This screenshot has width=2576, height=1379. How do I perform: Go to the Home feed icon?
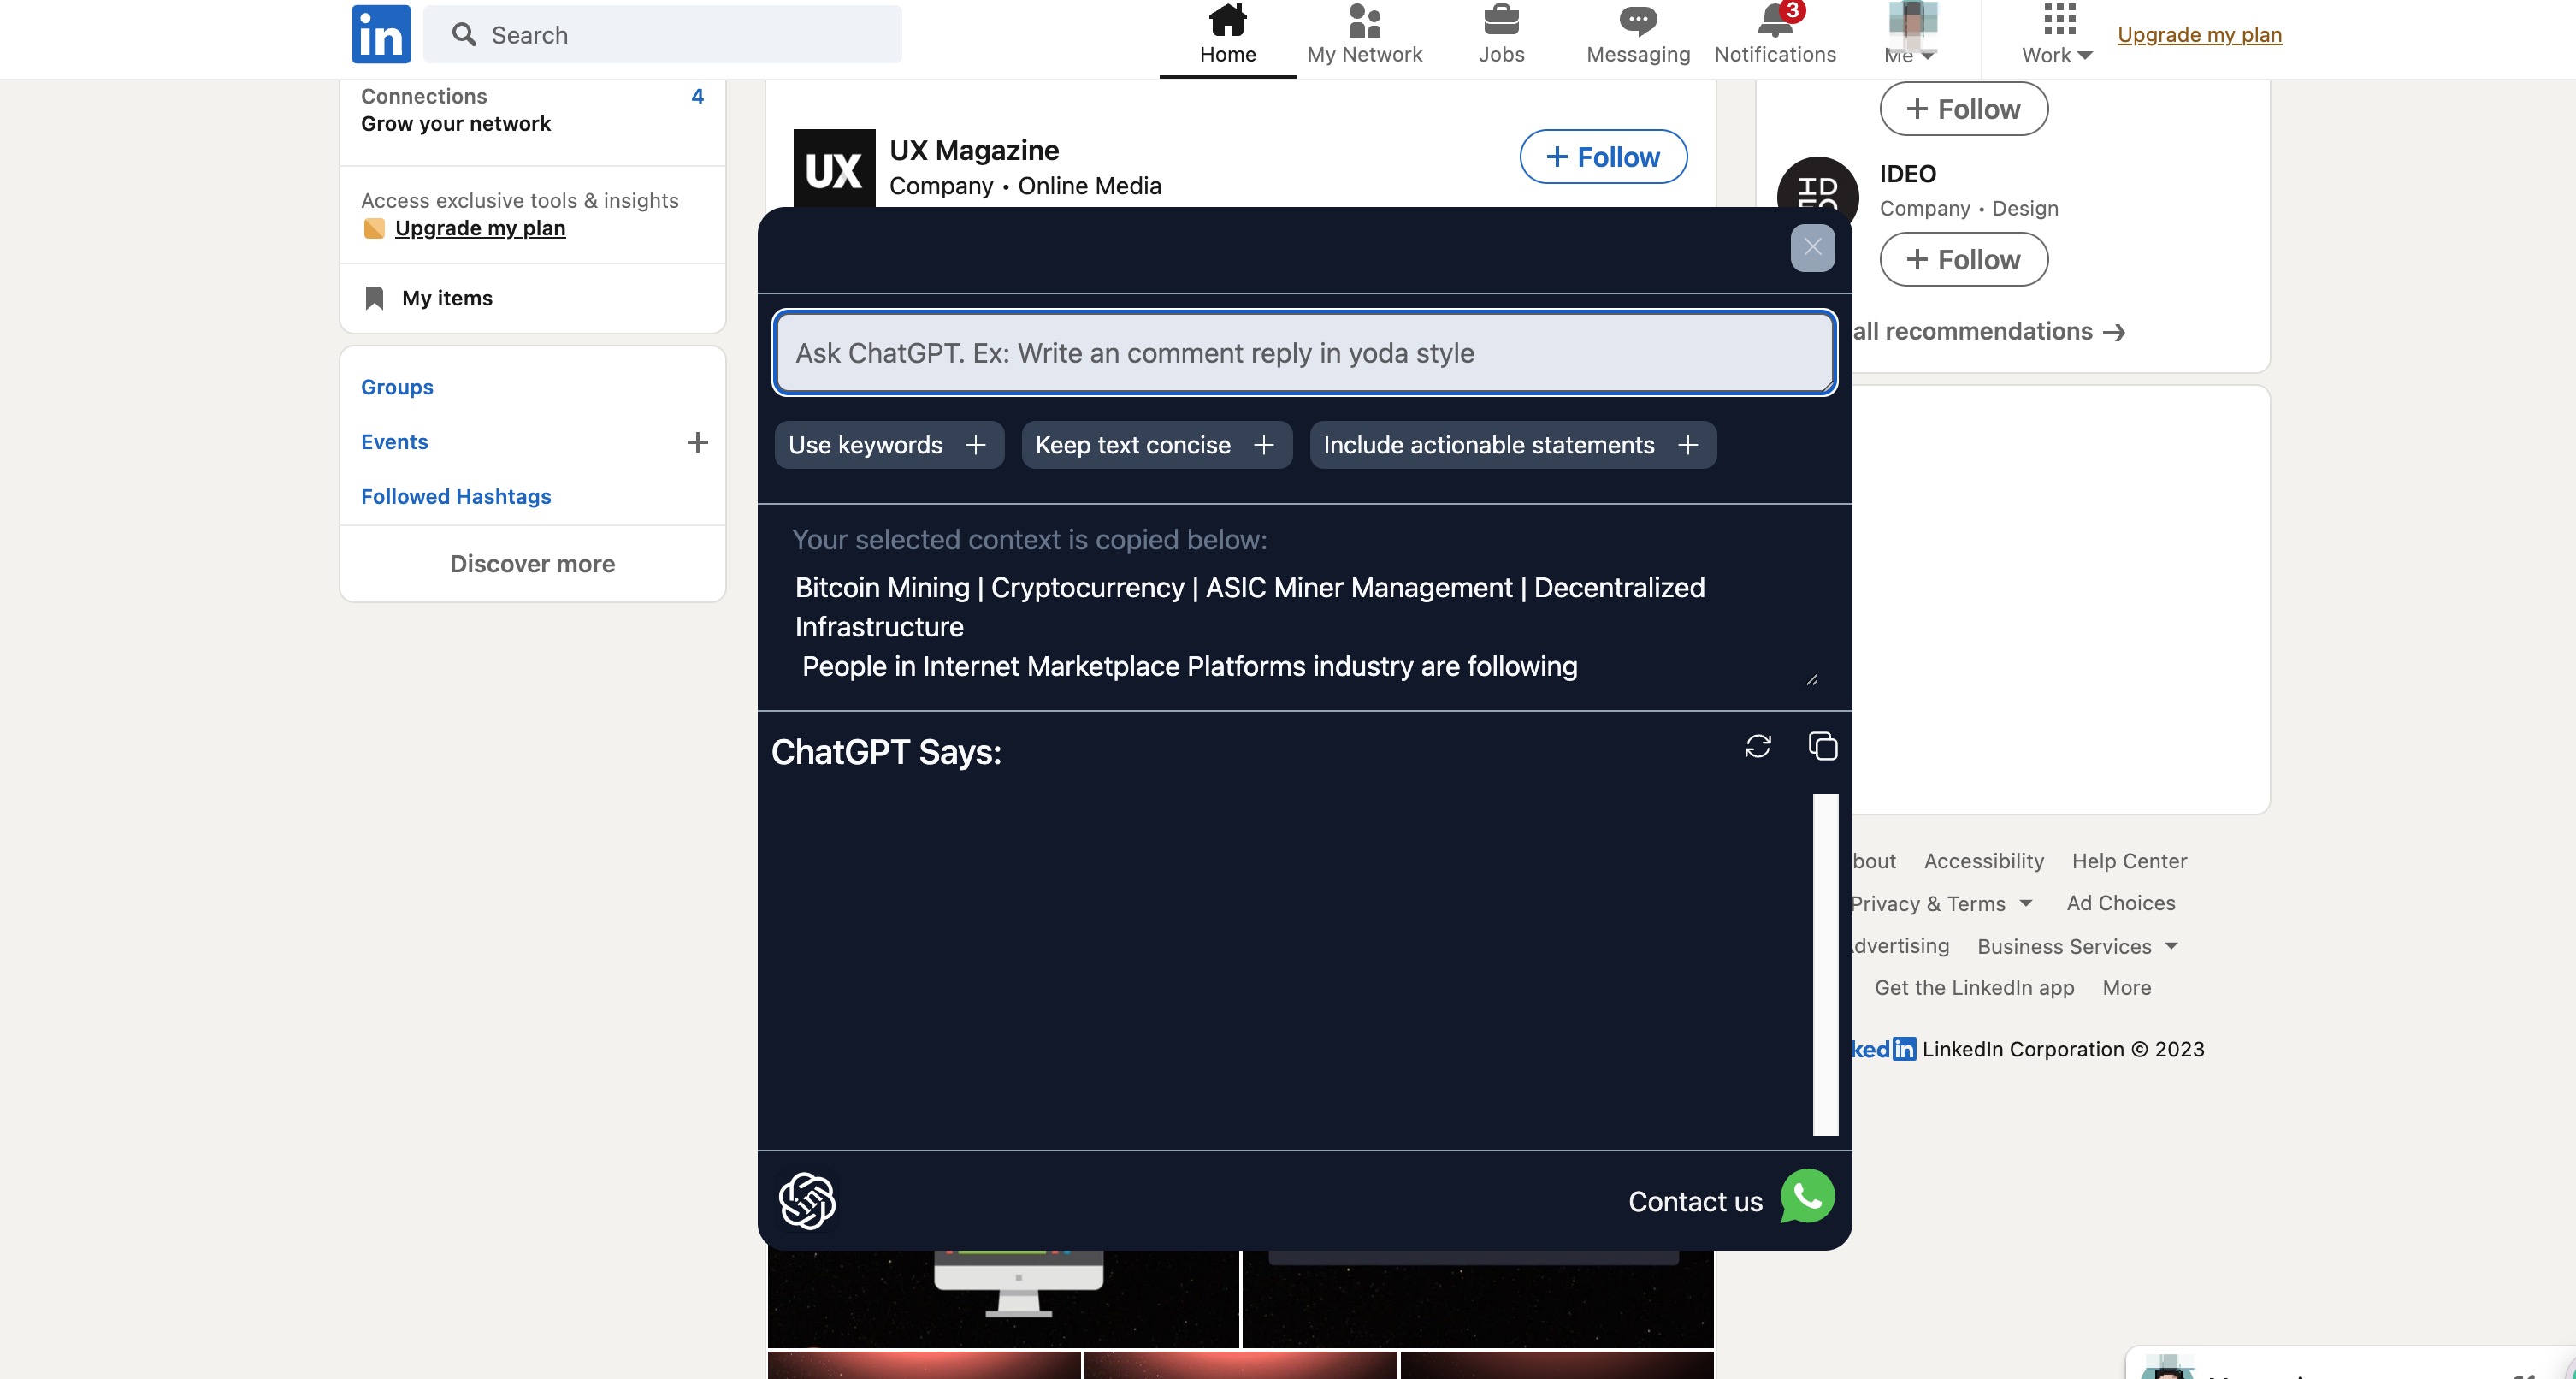point(1227,20)
